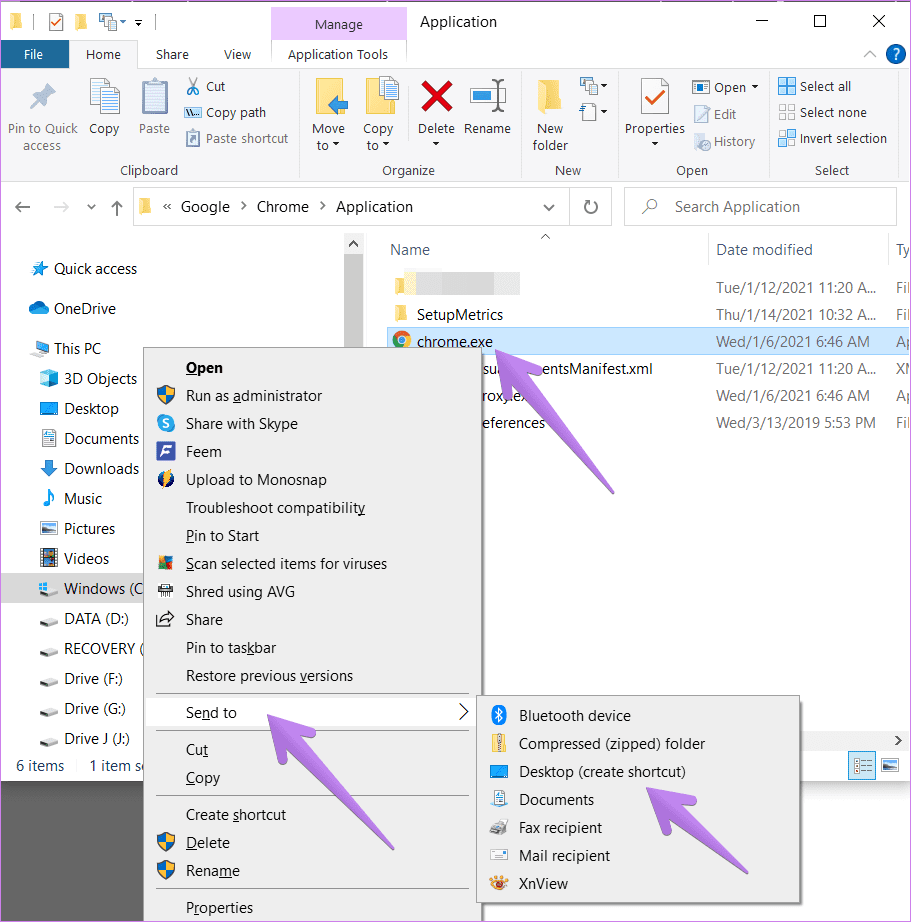911x922 pixels.
Task: Click in the Search Application field
Action: 760,207
